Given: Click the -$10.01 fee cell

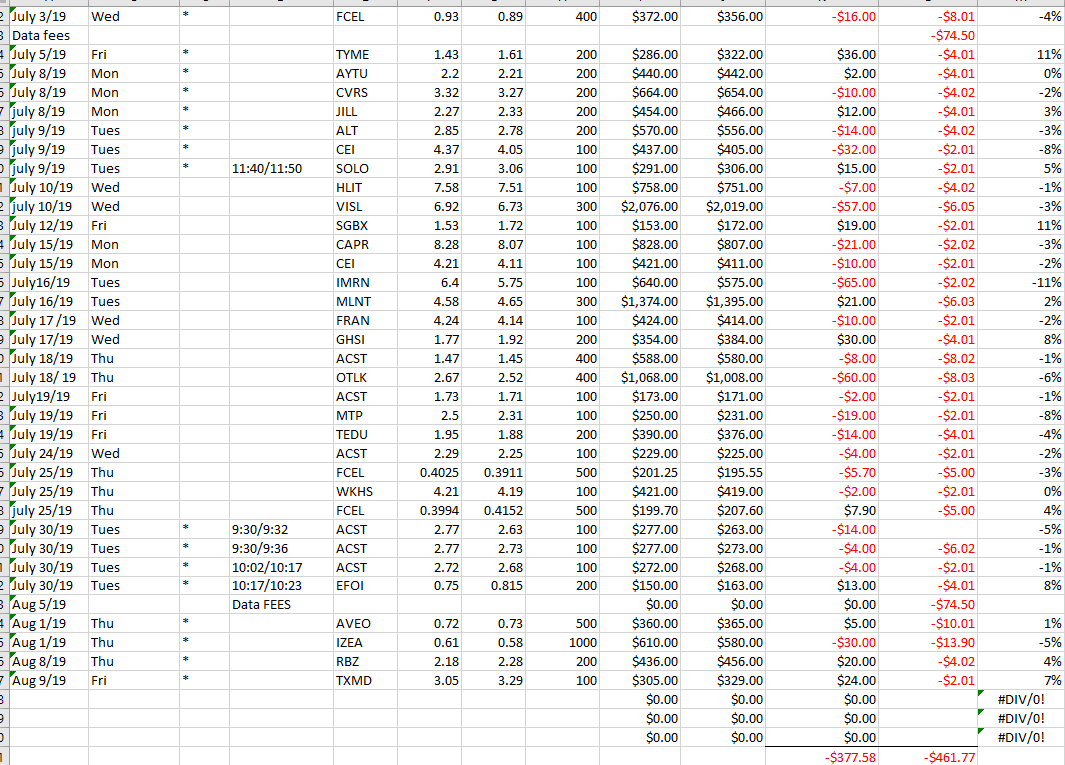Looking at the screenshot, I should pos(928,624).
